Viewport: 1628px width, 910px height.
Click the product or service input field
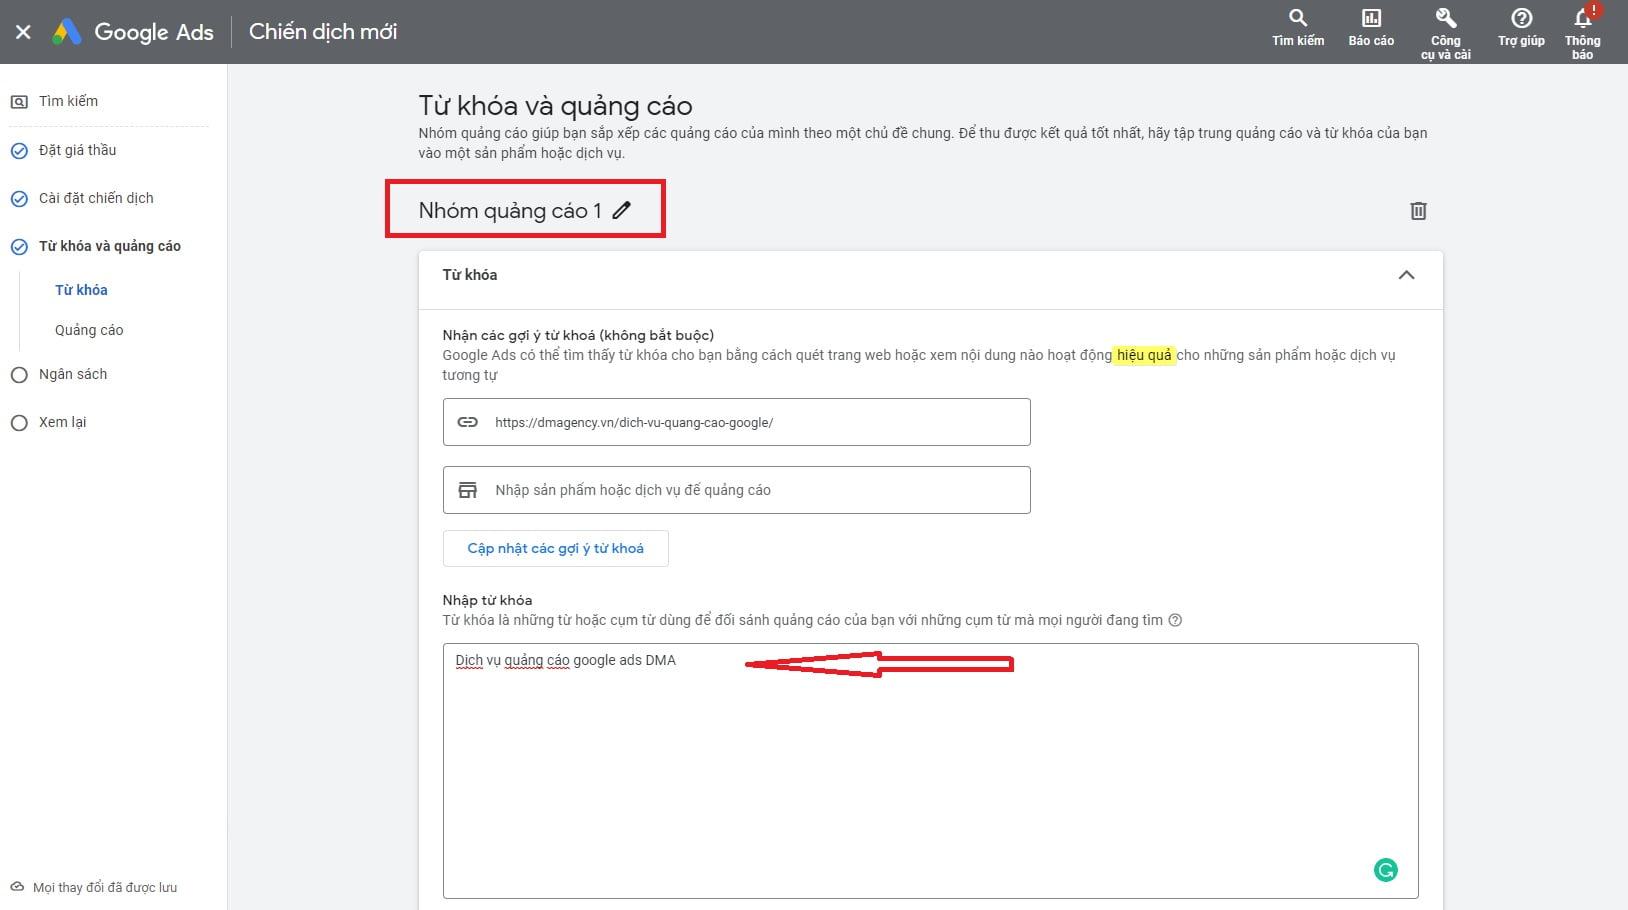[x=736, y=490]
